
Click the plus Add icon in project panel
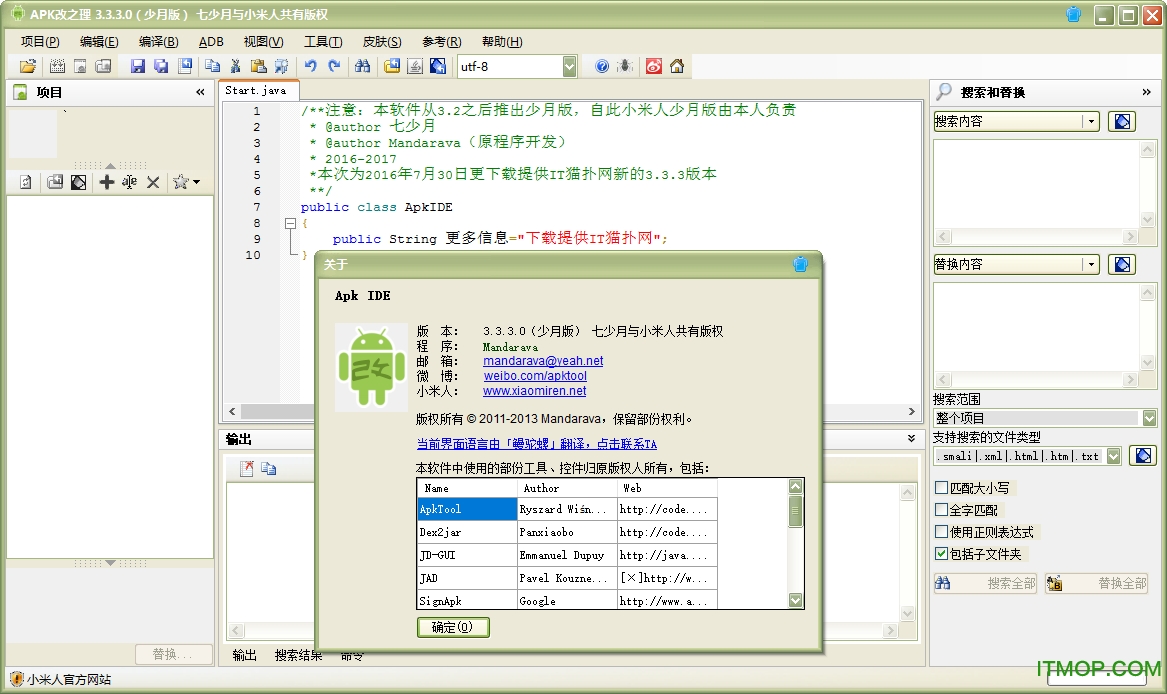(x=107, y=182)
